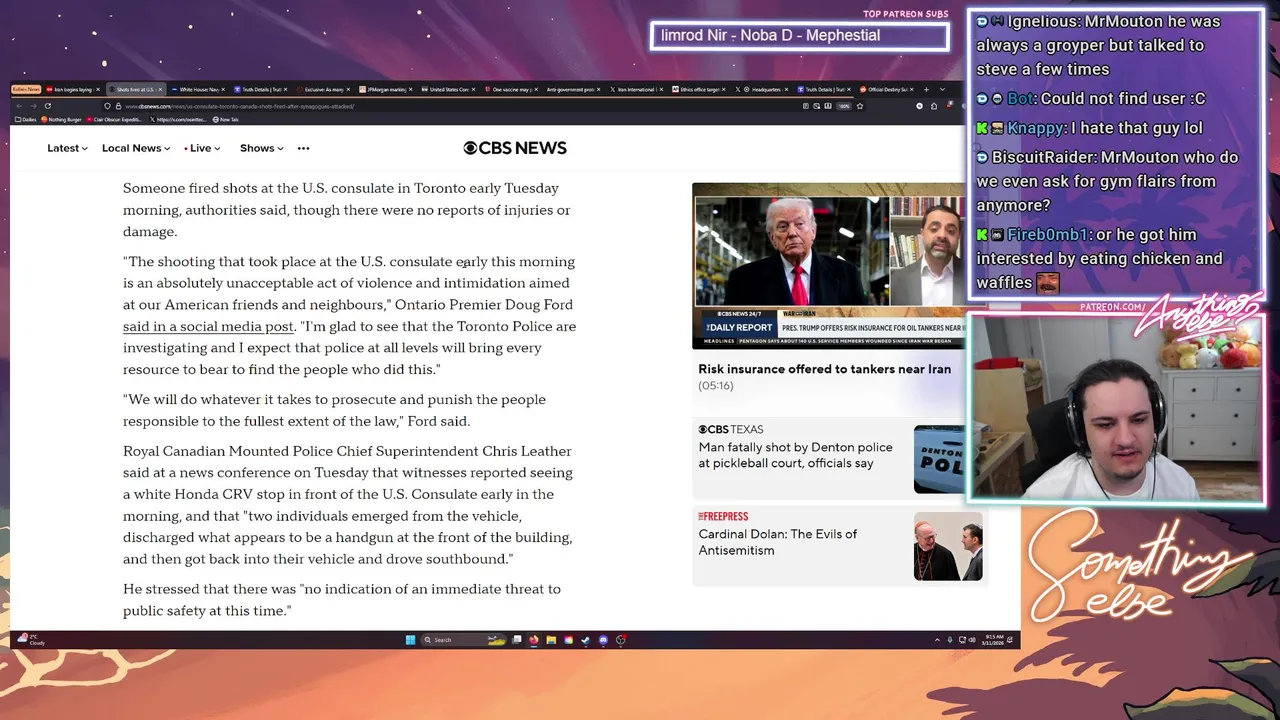Close the 'Iran begins laying' tab
Screen dimensions: 1280x720
[x=97, y=89]
